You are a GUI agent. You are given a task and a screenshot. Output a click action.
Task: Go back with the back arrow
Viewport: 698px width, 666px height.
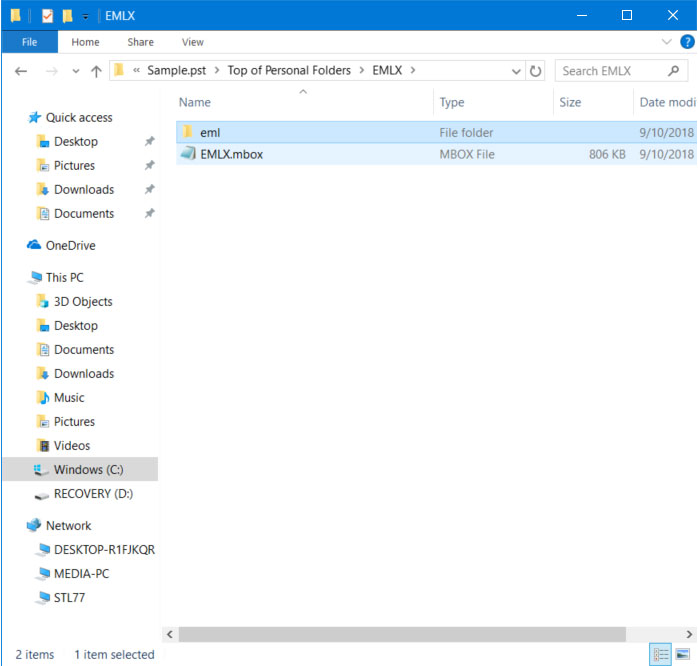coord(20,71)
